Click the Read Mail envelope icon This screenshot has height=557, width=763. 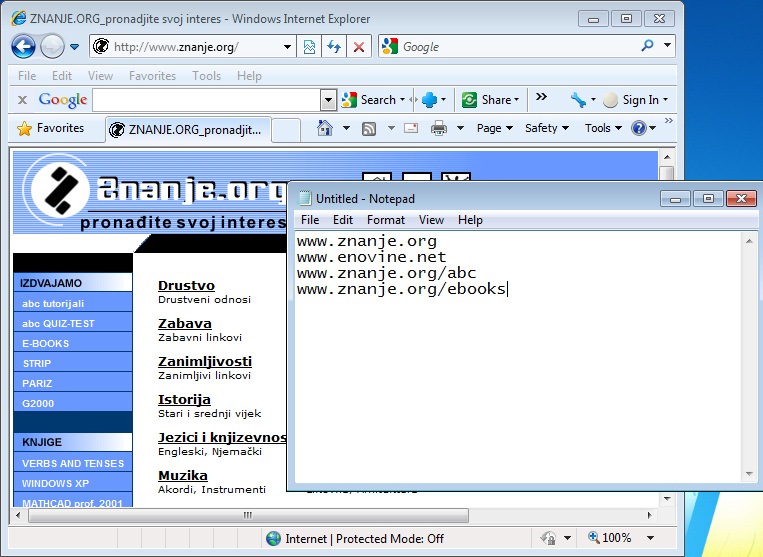[411, 128]
